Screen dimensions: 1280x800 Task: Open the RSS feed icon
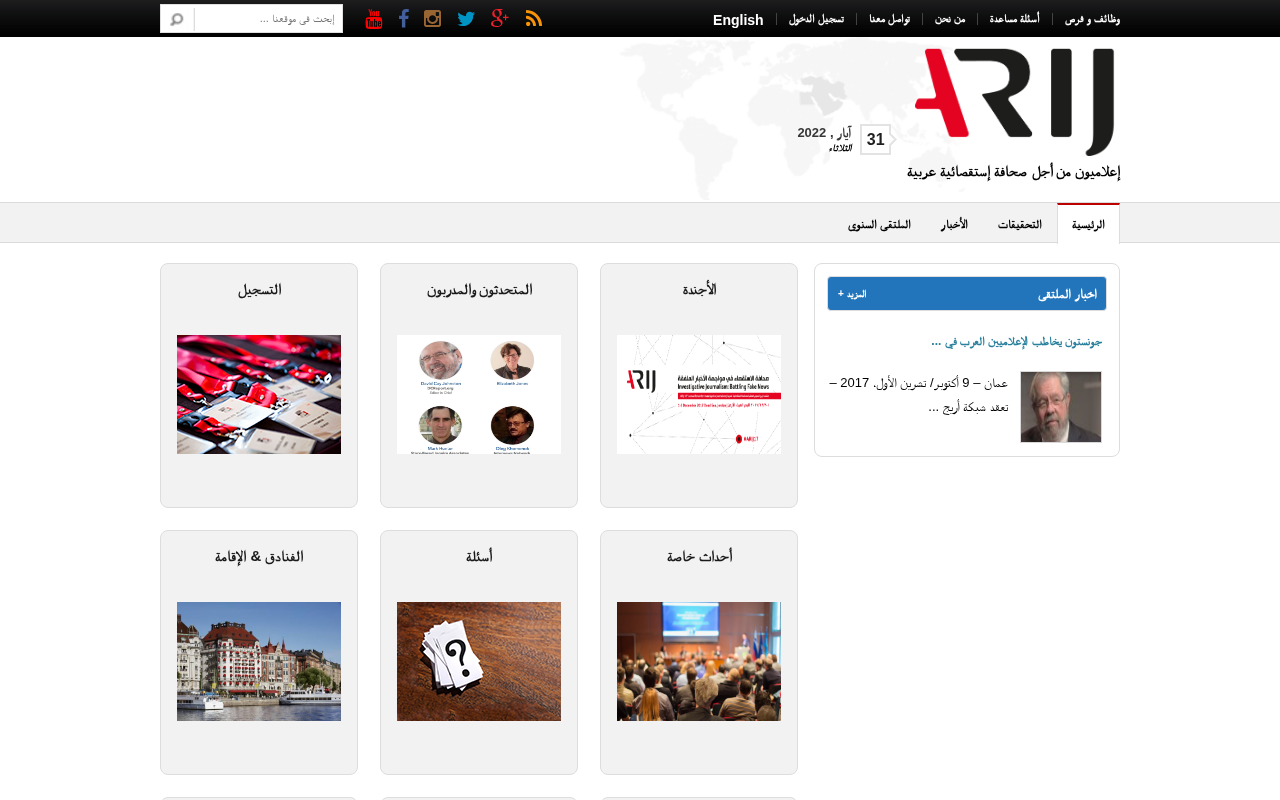click(x=534, y=18)
